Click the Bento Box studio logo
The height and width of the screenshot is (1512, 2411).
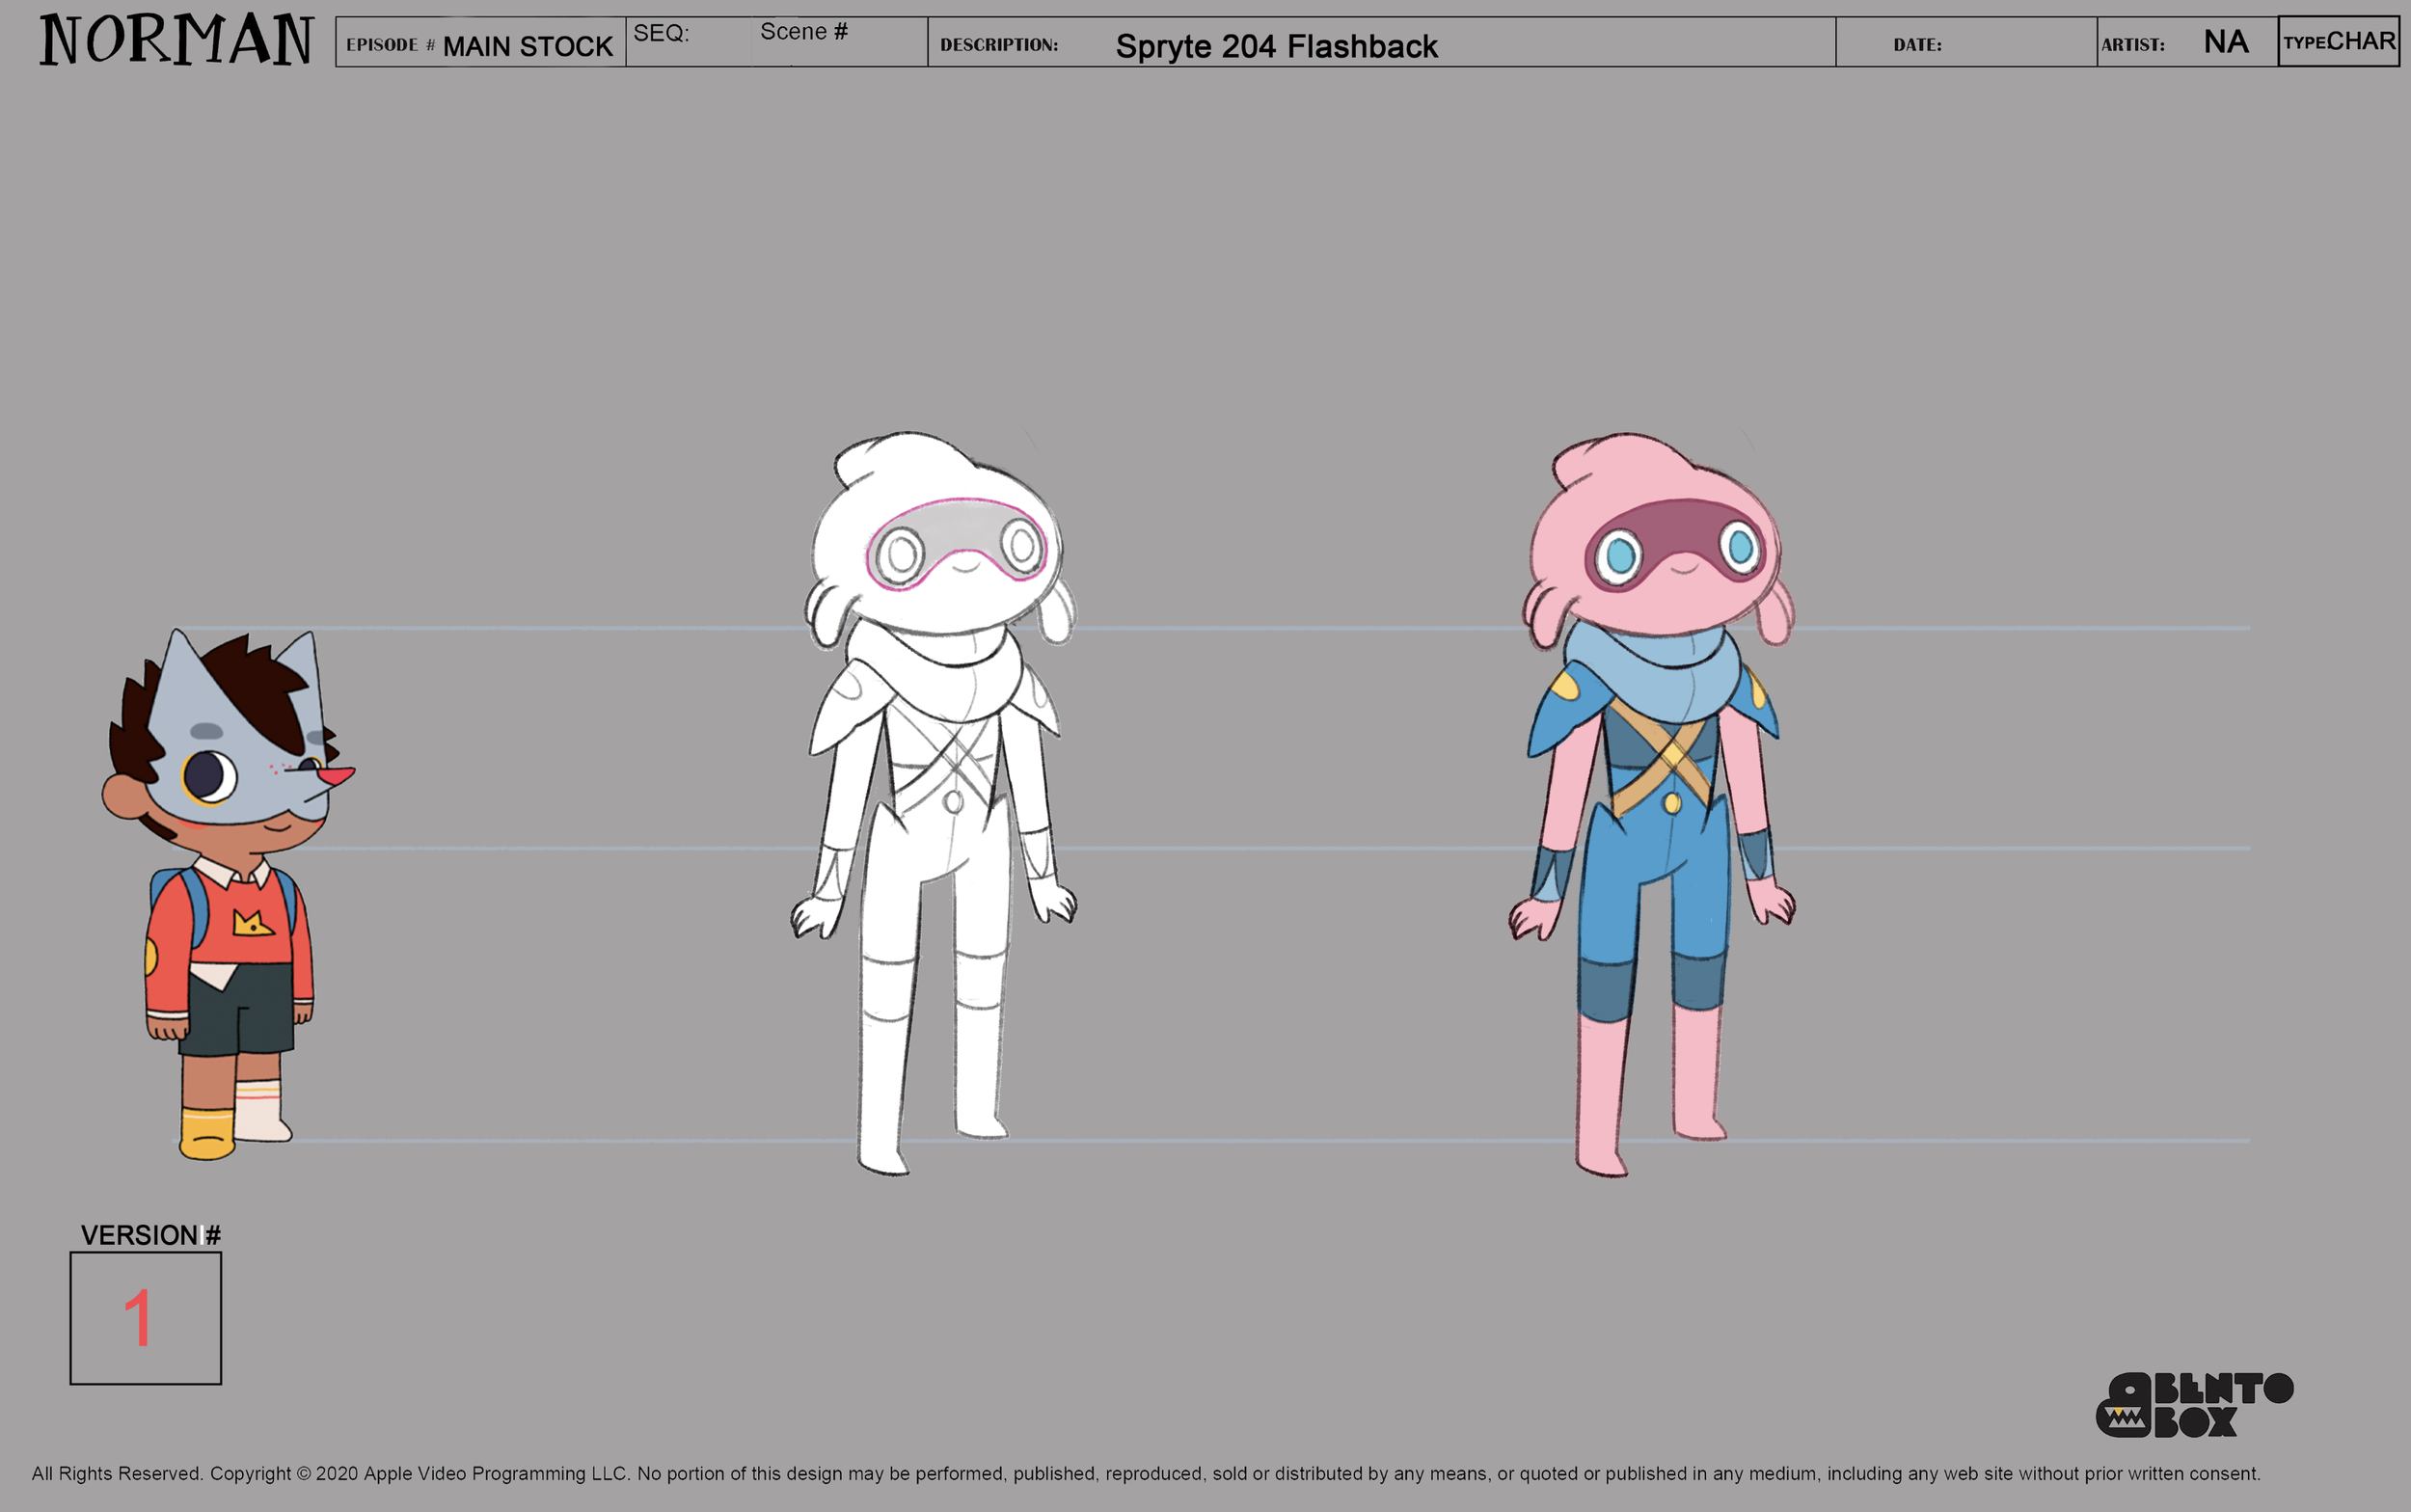click(x=2194, y=1405)
